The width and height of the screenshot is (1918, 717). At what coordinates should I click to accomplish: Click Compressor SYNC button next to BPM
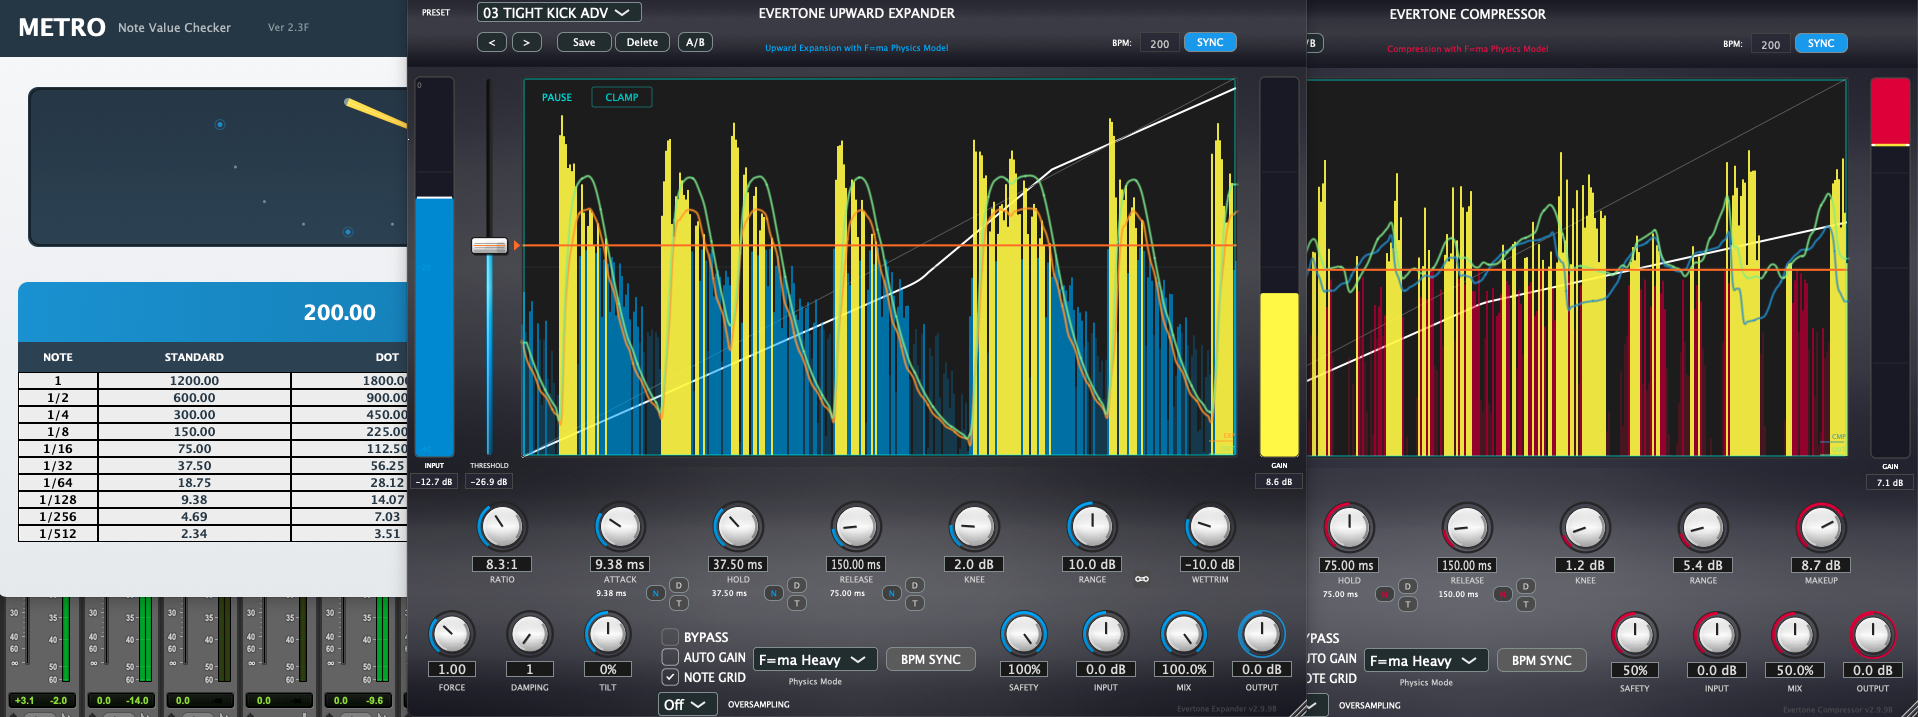click(x=1821, y=43)
